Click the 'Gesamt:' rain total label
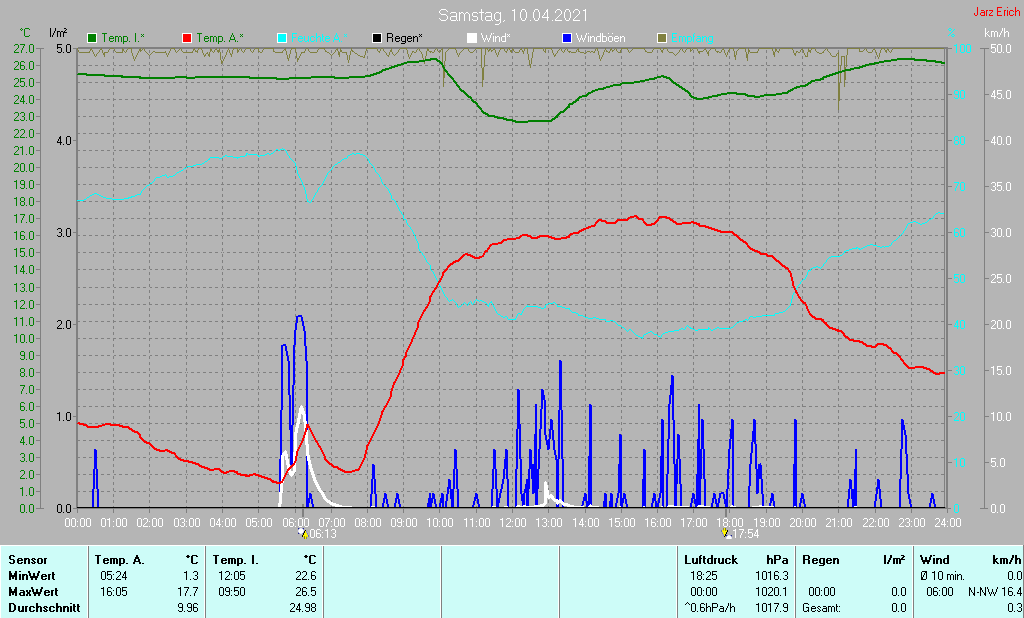 click(822, 608)
